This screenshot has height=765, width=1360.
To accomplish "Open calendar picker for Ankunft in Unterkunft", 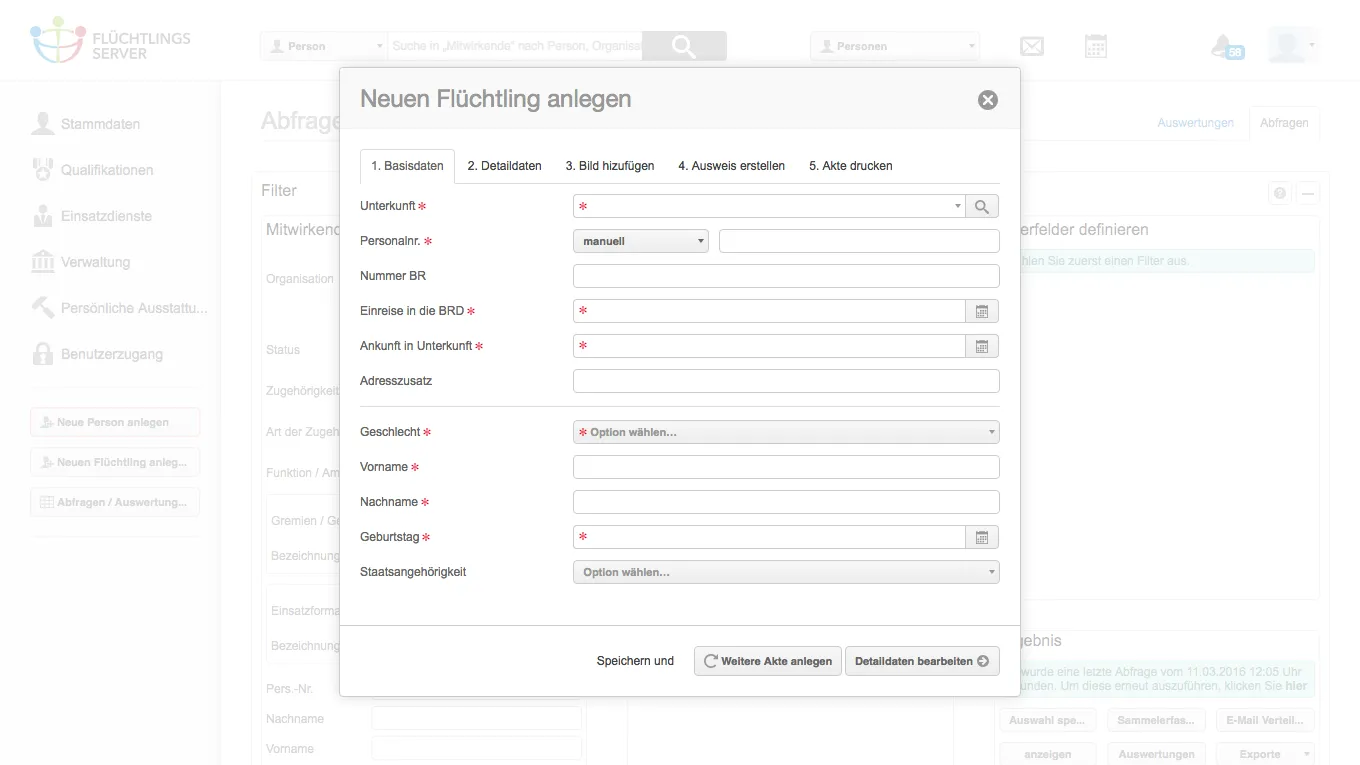I will pyautogui.click(x=982, y=346).
